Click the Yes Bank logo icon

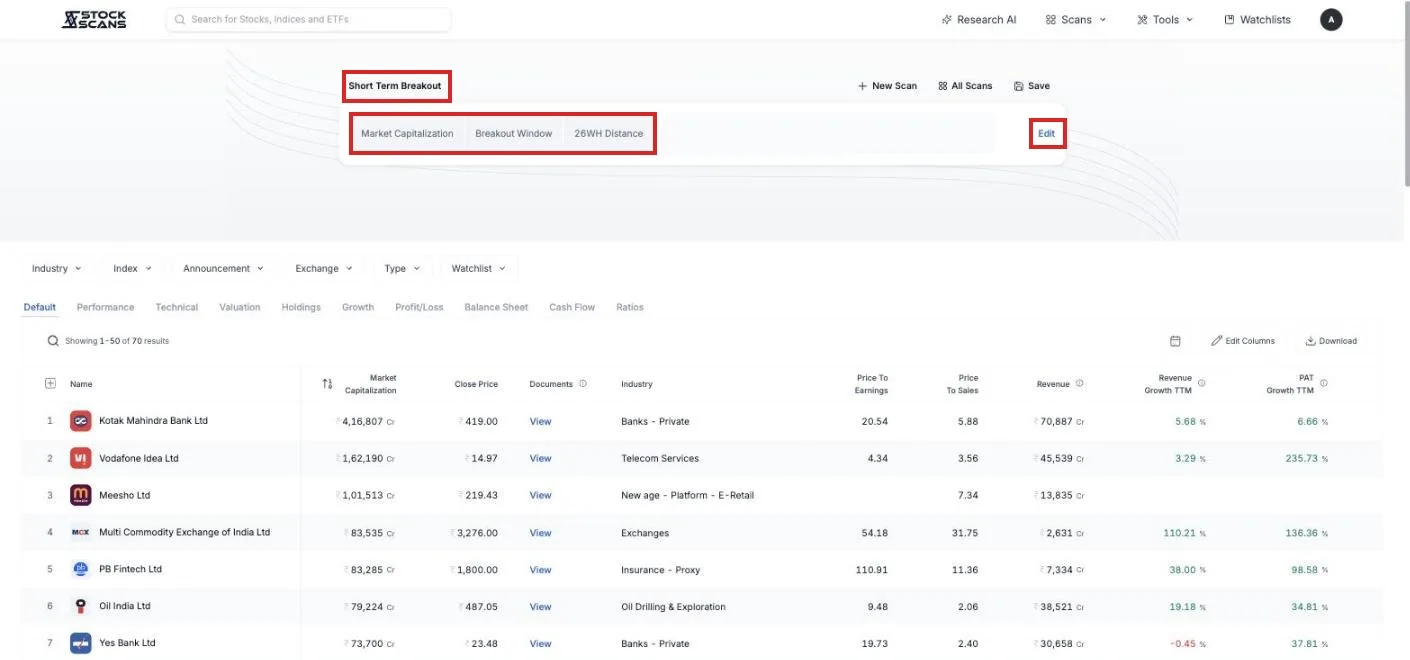point(81,643)
